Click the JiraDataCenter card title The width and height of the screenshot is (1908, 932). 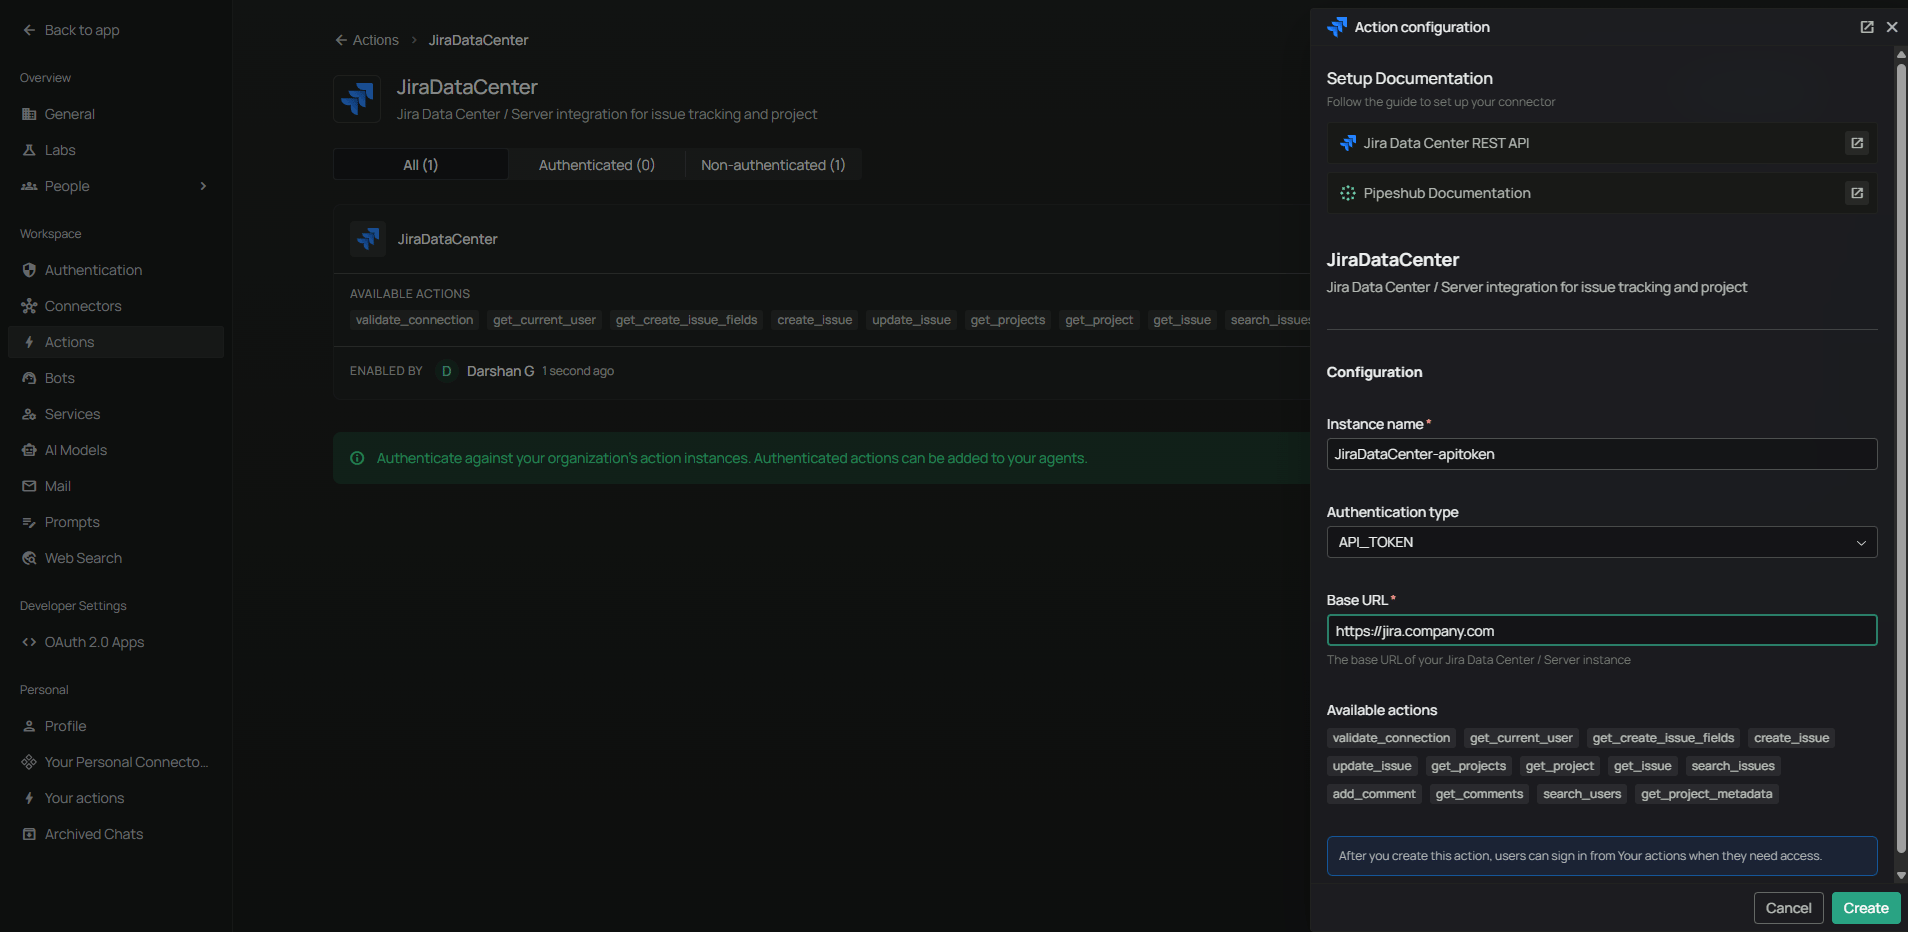pos(447,239)
